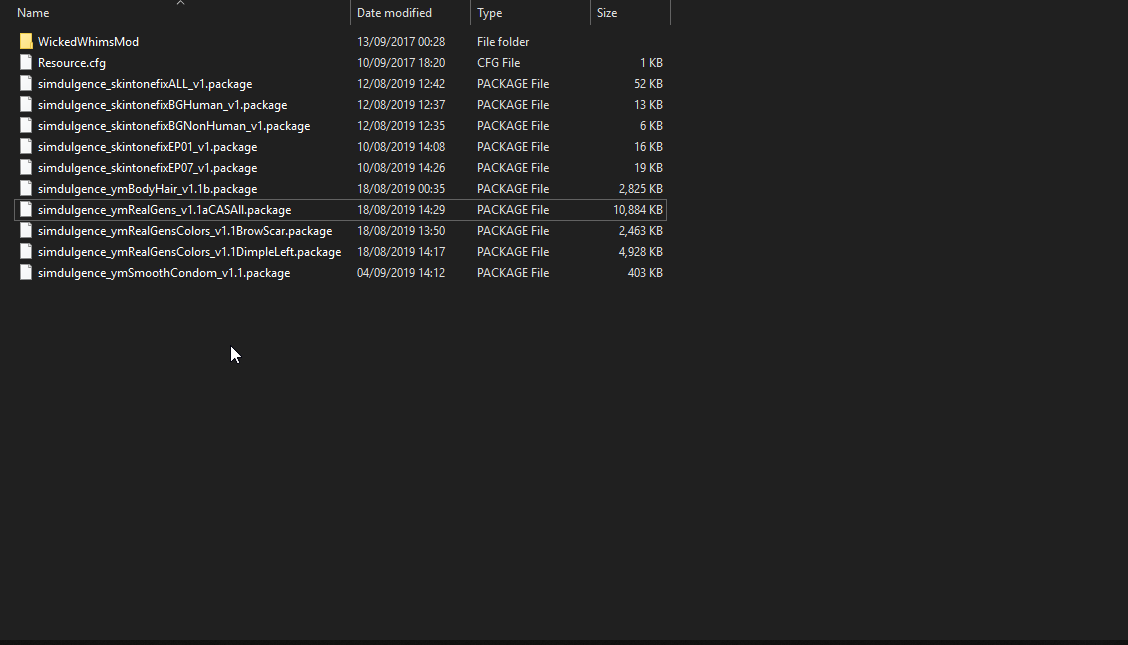Viewport: 1128px width, 645px height.
Task: Click the v1.1BrowScar package file icon
Action: pyautogui.click(x=26, y=230)
